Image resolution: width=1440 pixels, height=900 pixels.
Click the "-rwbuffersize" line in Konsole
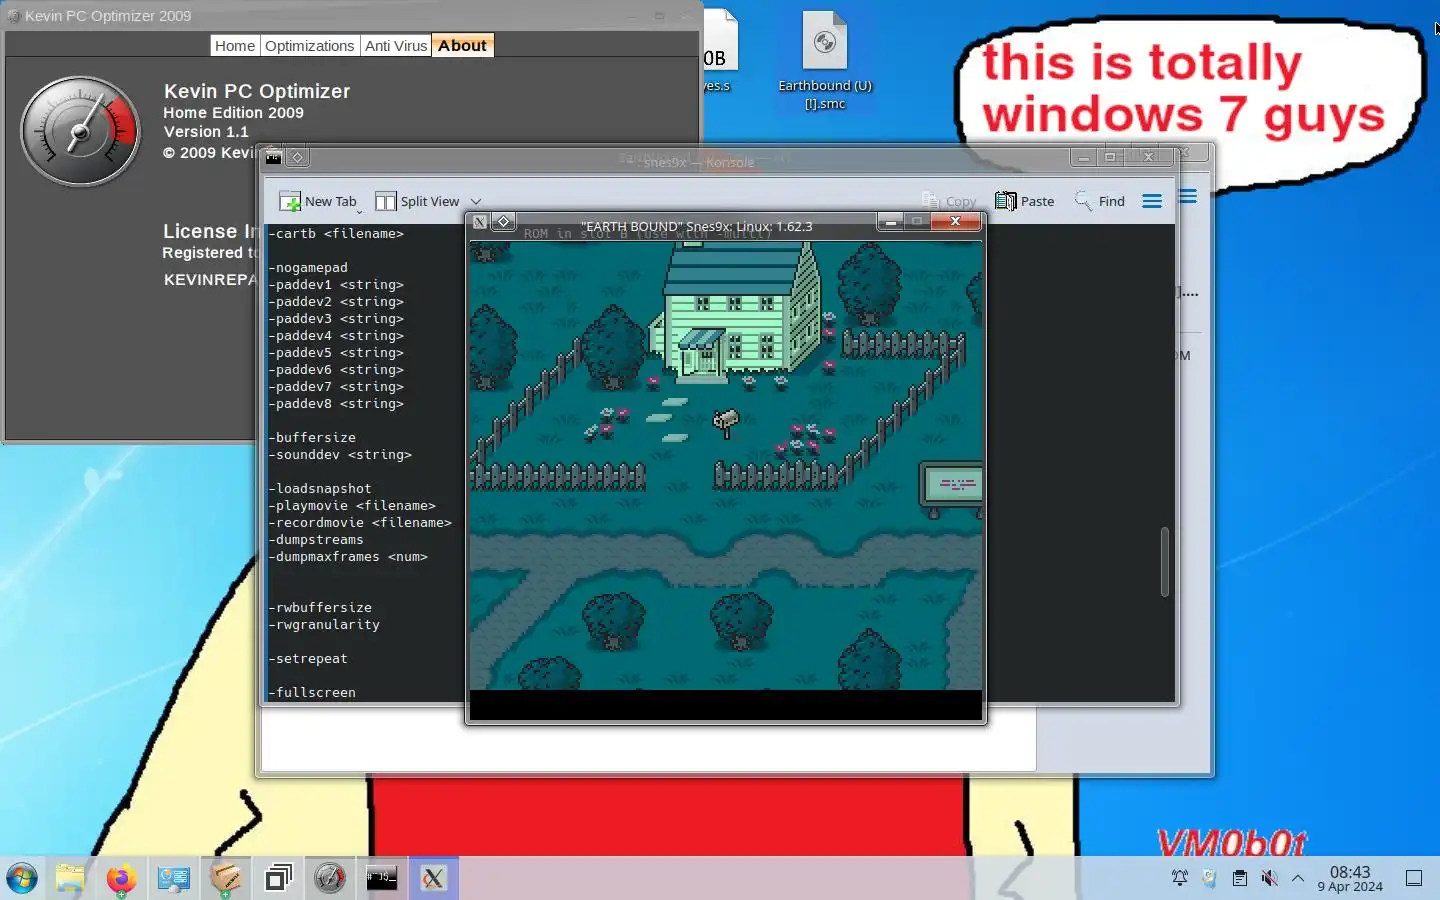pyautogui.click(x=320, y=607)
